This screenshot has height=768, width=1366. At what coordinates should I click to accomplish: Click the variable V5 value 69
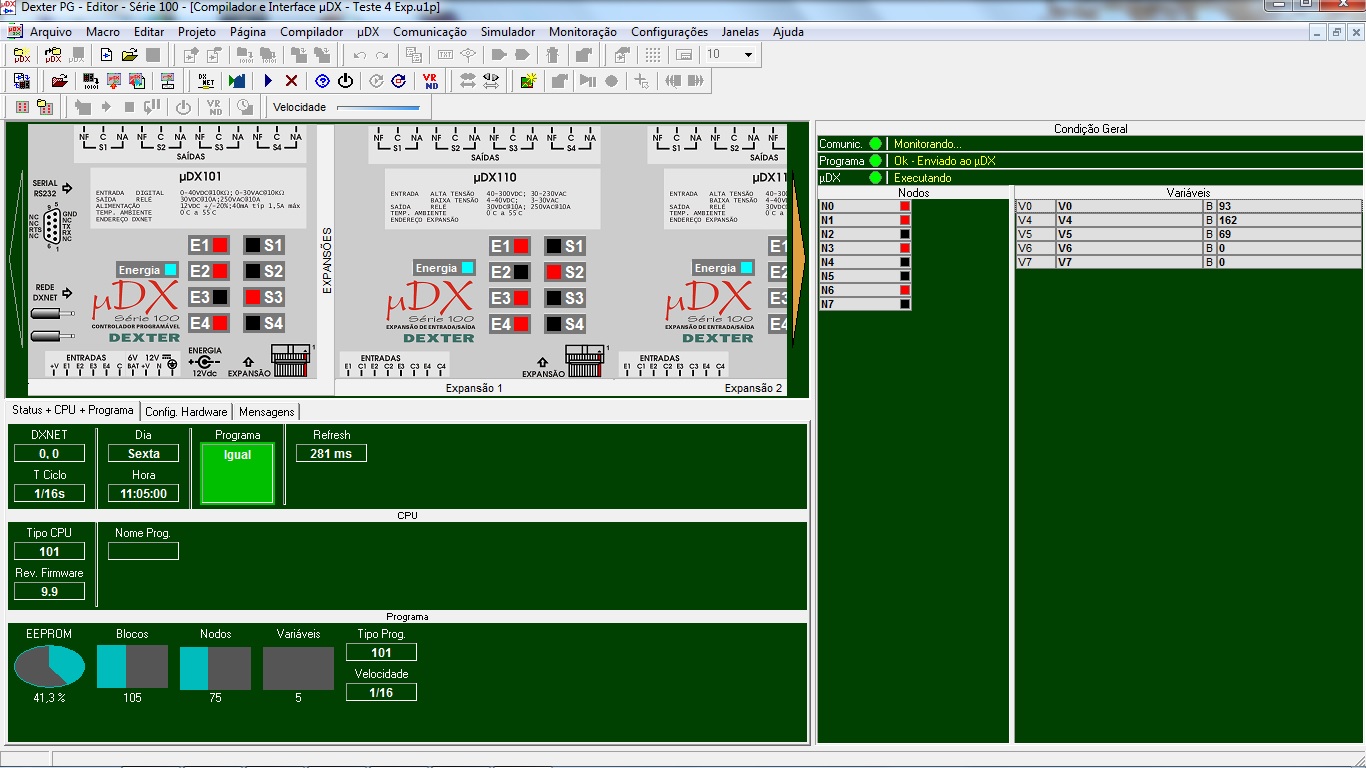point(1289,234)
